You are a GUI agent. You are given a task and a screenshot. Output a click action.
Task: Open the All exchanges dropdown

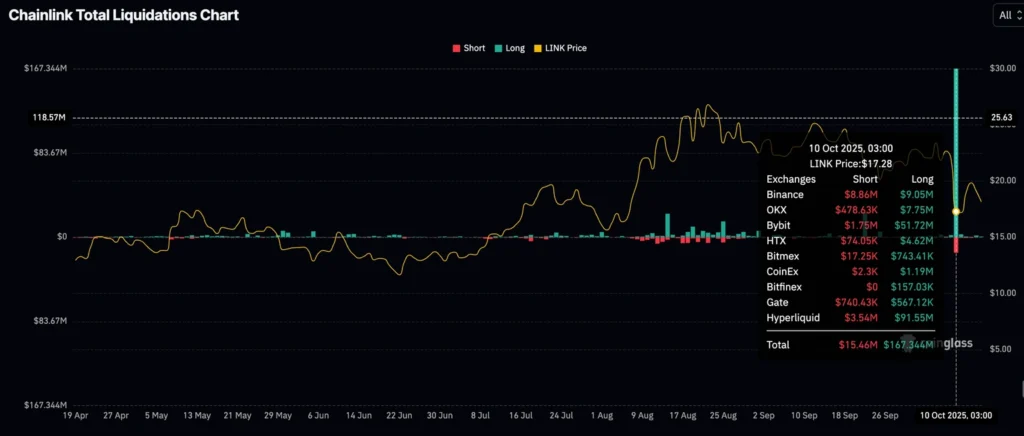[x=1006, y=14]
